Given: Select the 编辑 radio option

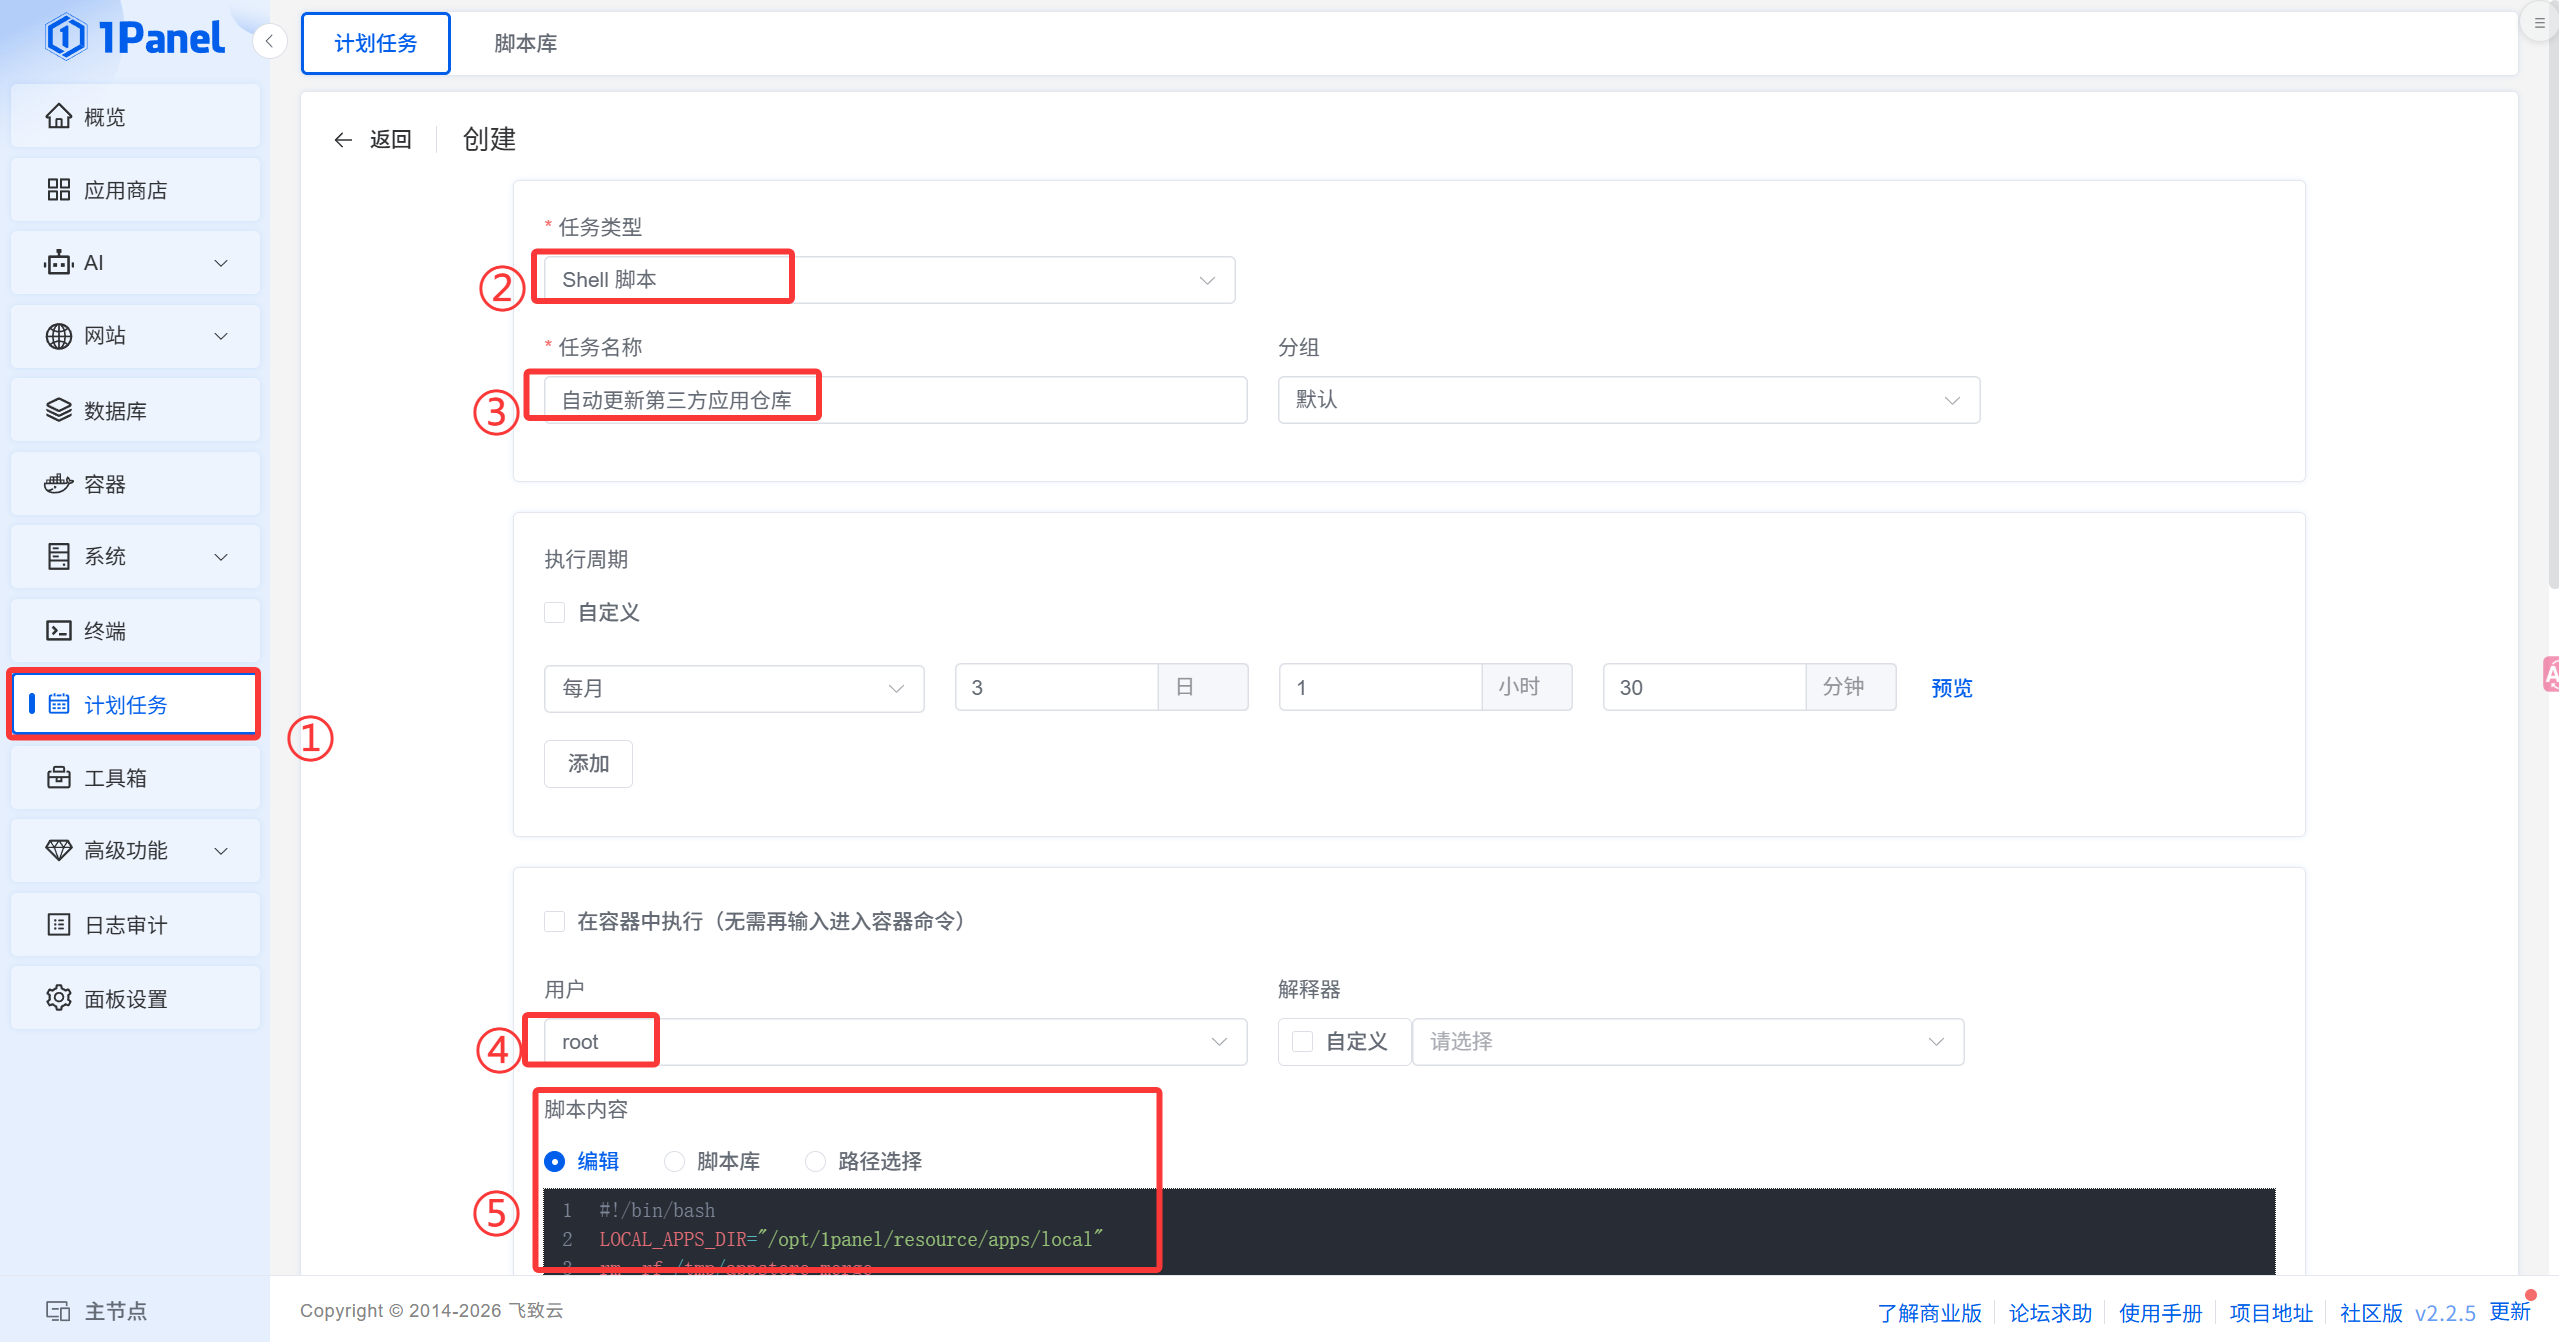Looking at the screenshot, I should click(555, 1161).
